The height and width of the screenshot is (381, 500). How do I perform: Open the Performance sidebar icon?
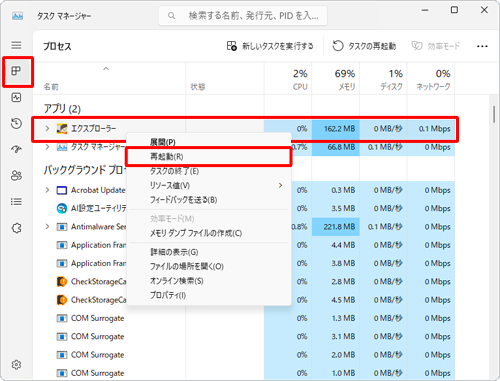click(x=16, y=97)
